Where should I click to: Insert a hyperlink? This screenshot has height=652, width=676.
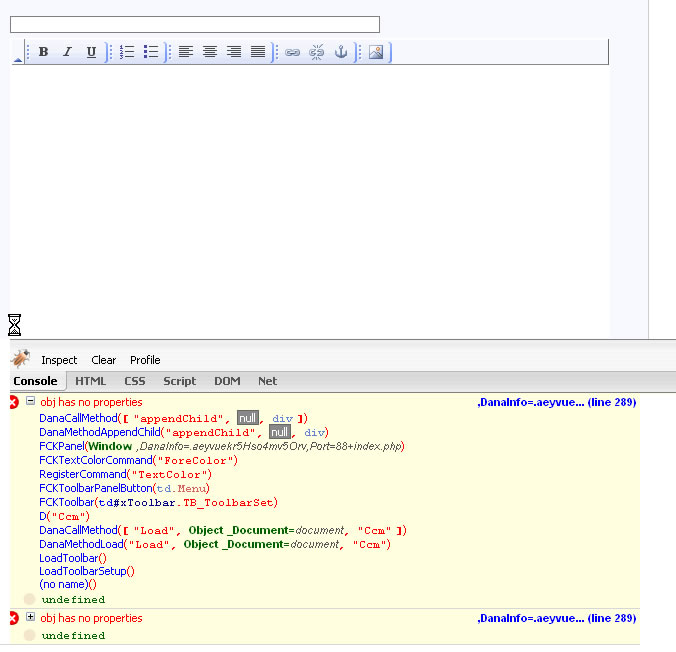[x=292, y=53]
